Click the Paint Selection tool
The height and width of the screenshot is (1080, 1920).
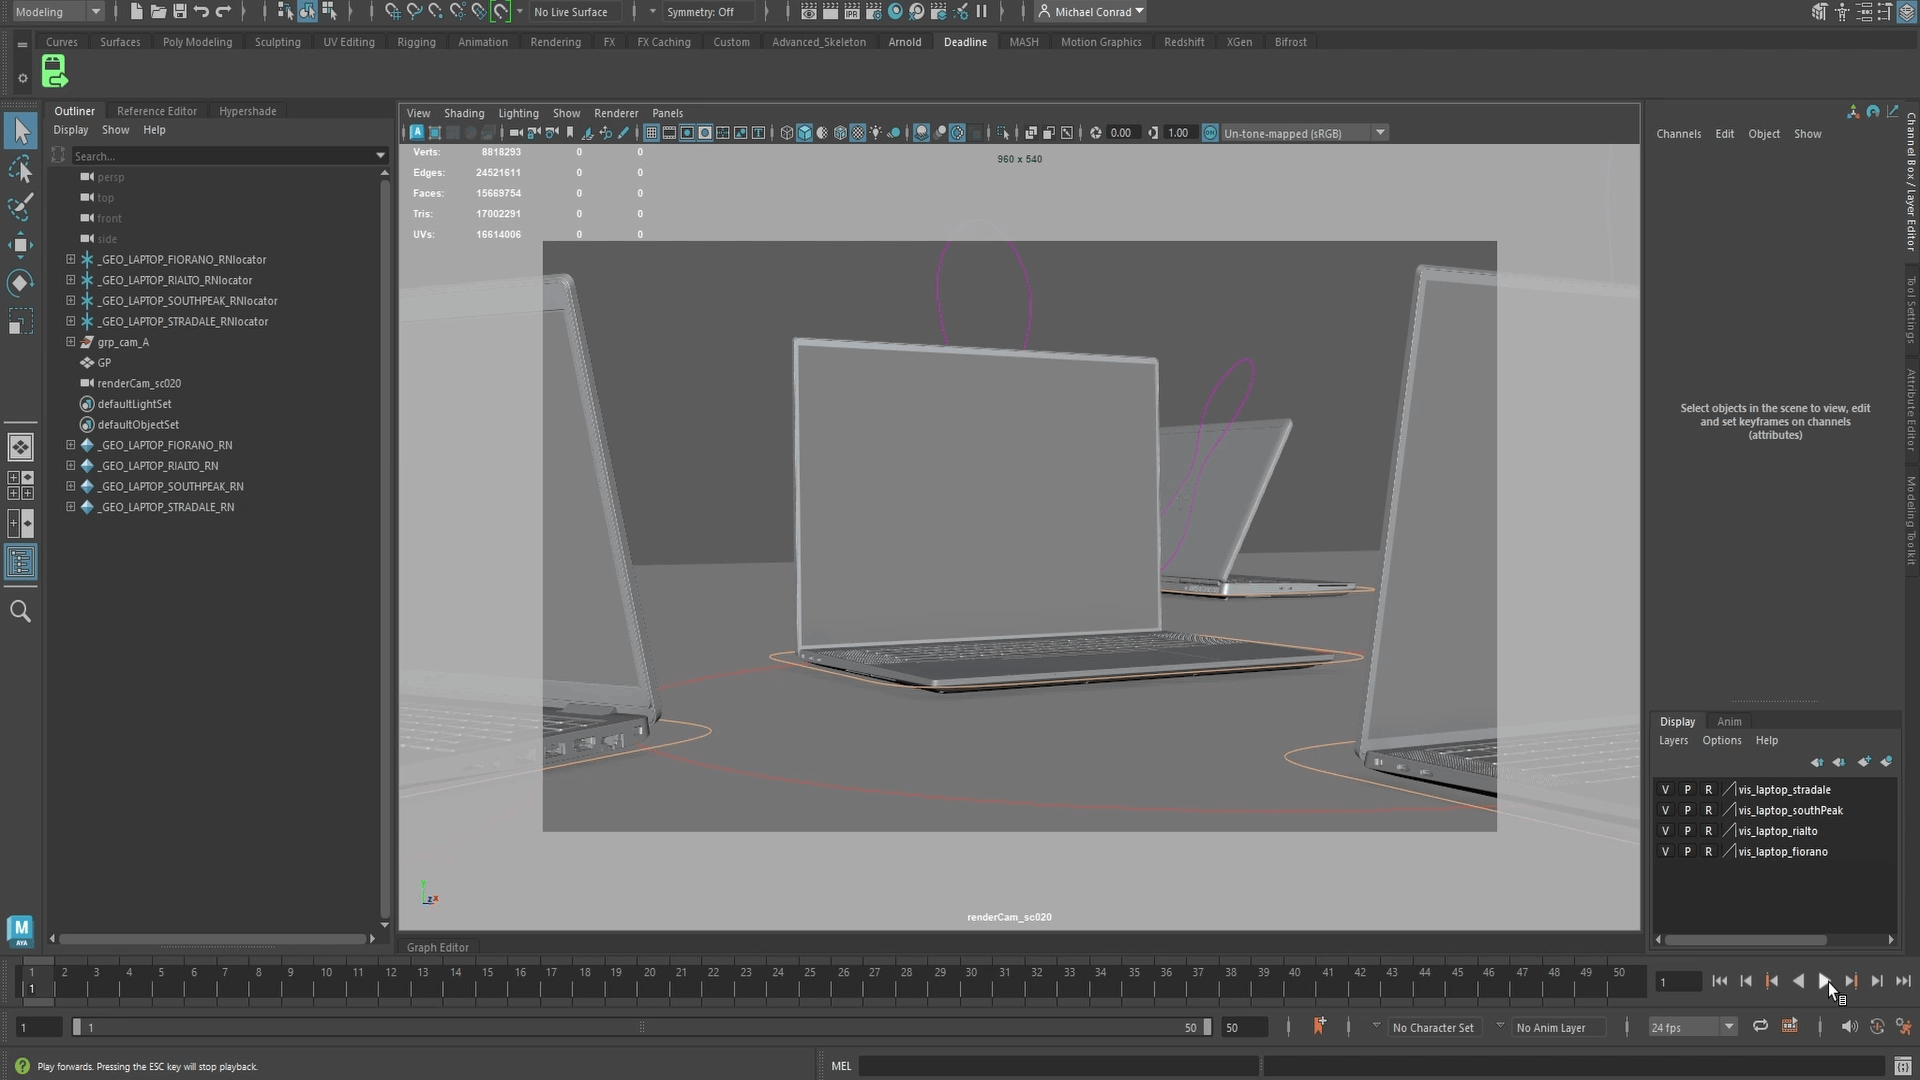pyautogui.click(x=20, y=207)
